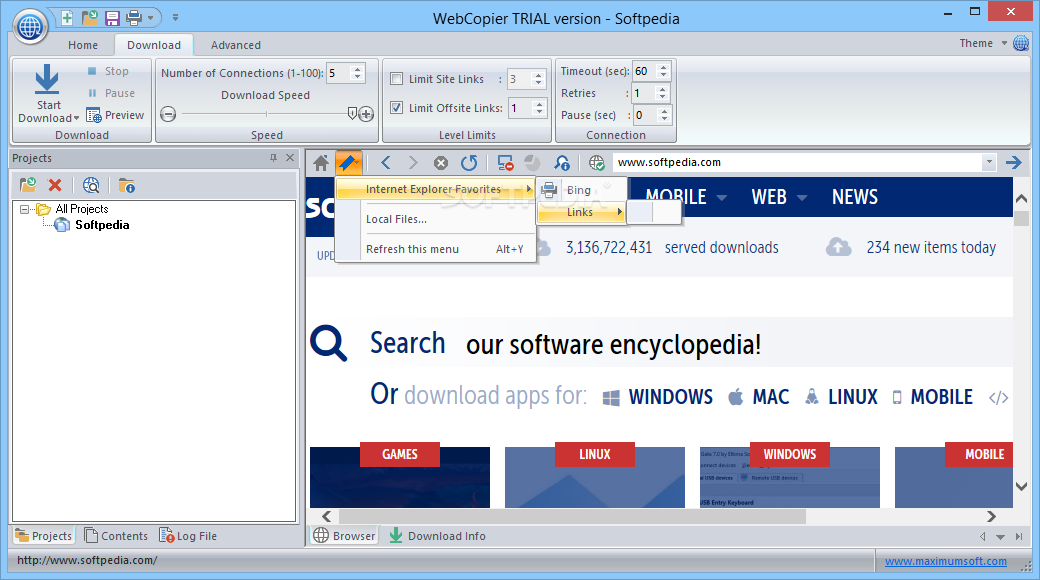Image resolution: width=1040 pixels, height=580 pixels.
Task: Close the Projects panel
Action: (x=290, y=158)
